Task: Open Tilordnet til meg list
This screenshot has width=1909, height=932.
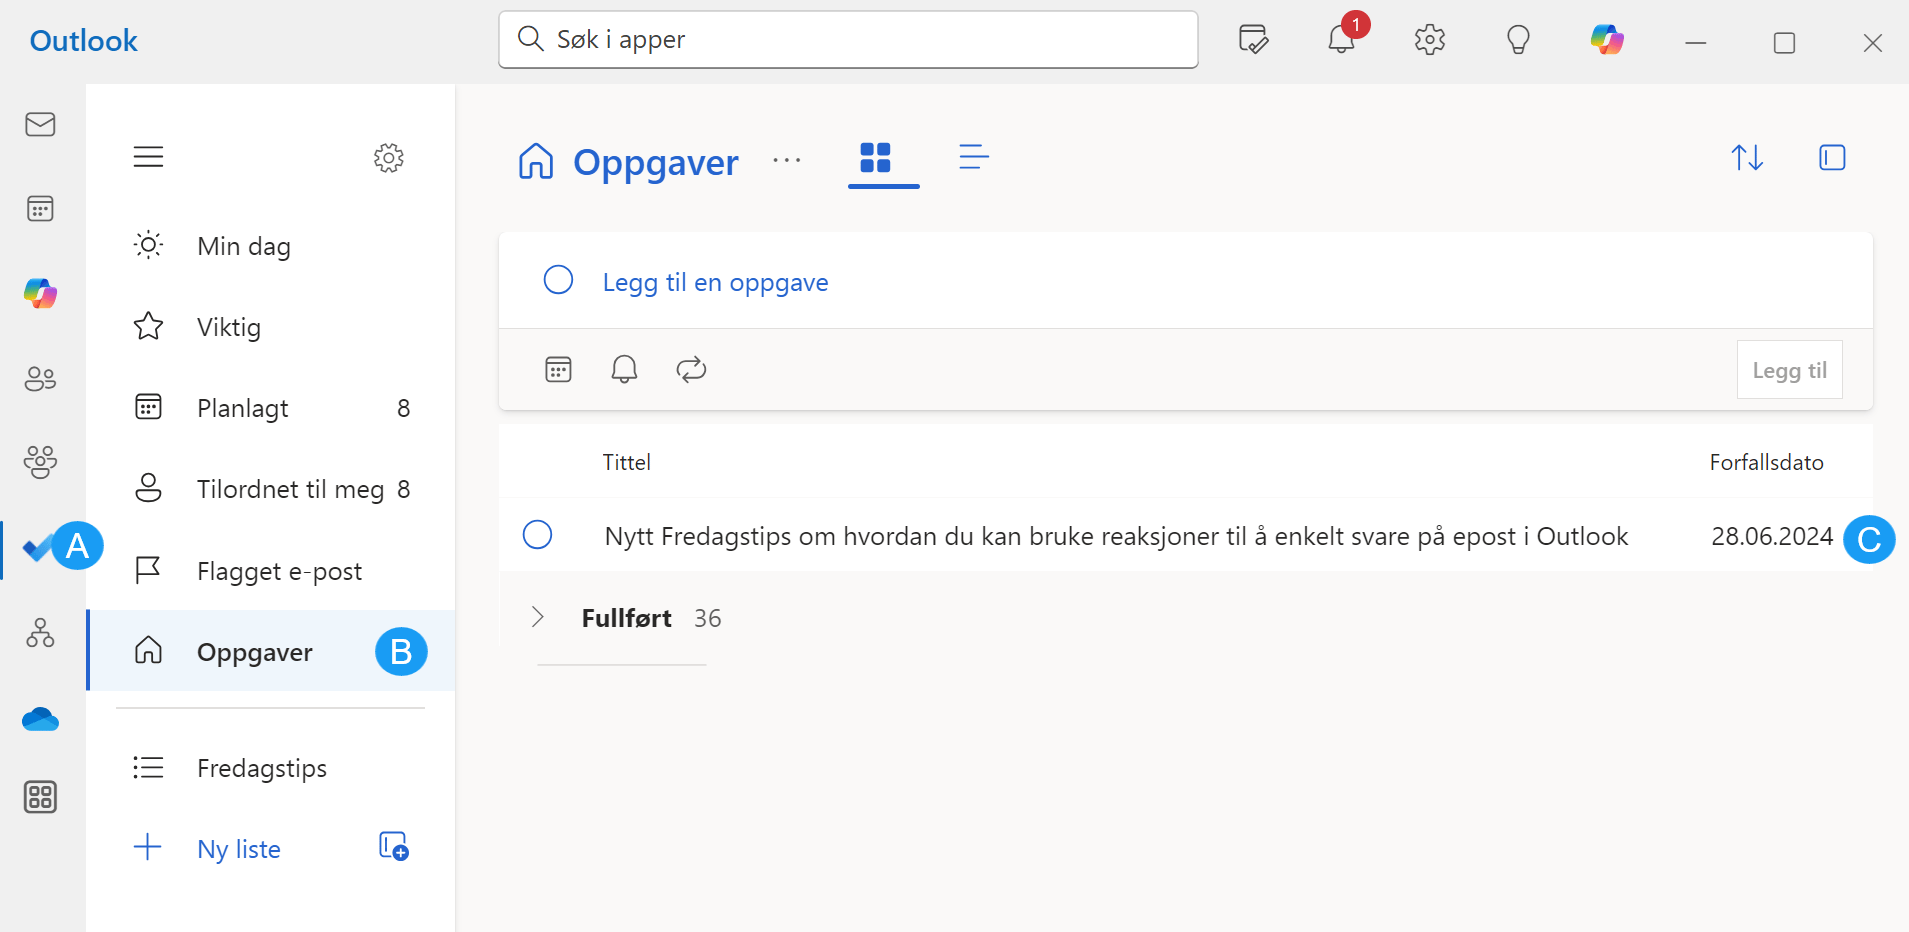Action: pos(271,489)
